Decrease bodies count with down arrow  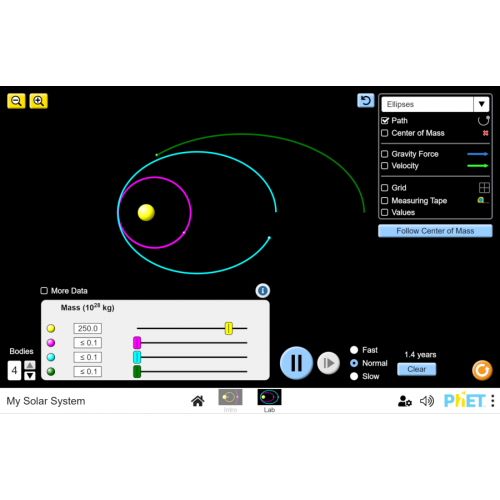pyautogui.click(x=30, y=376)
